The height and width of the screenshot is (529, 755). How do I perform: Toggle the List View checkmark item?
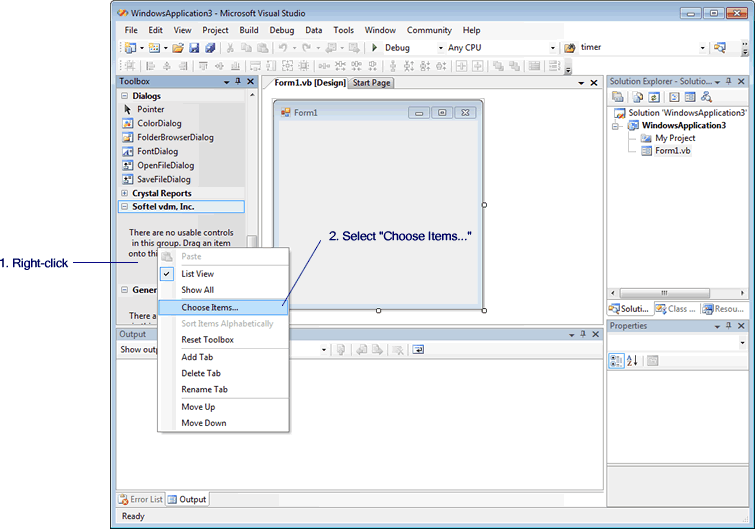[x=197, y=274]
